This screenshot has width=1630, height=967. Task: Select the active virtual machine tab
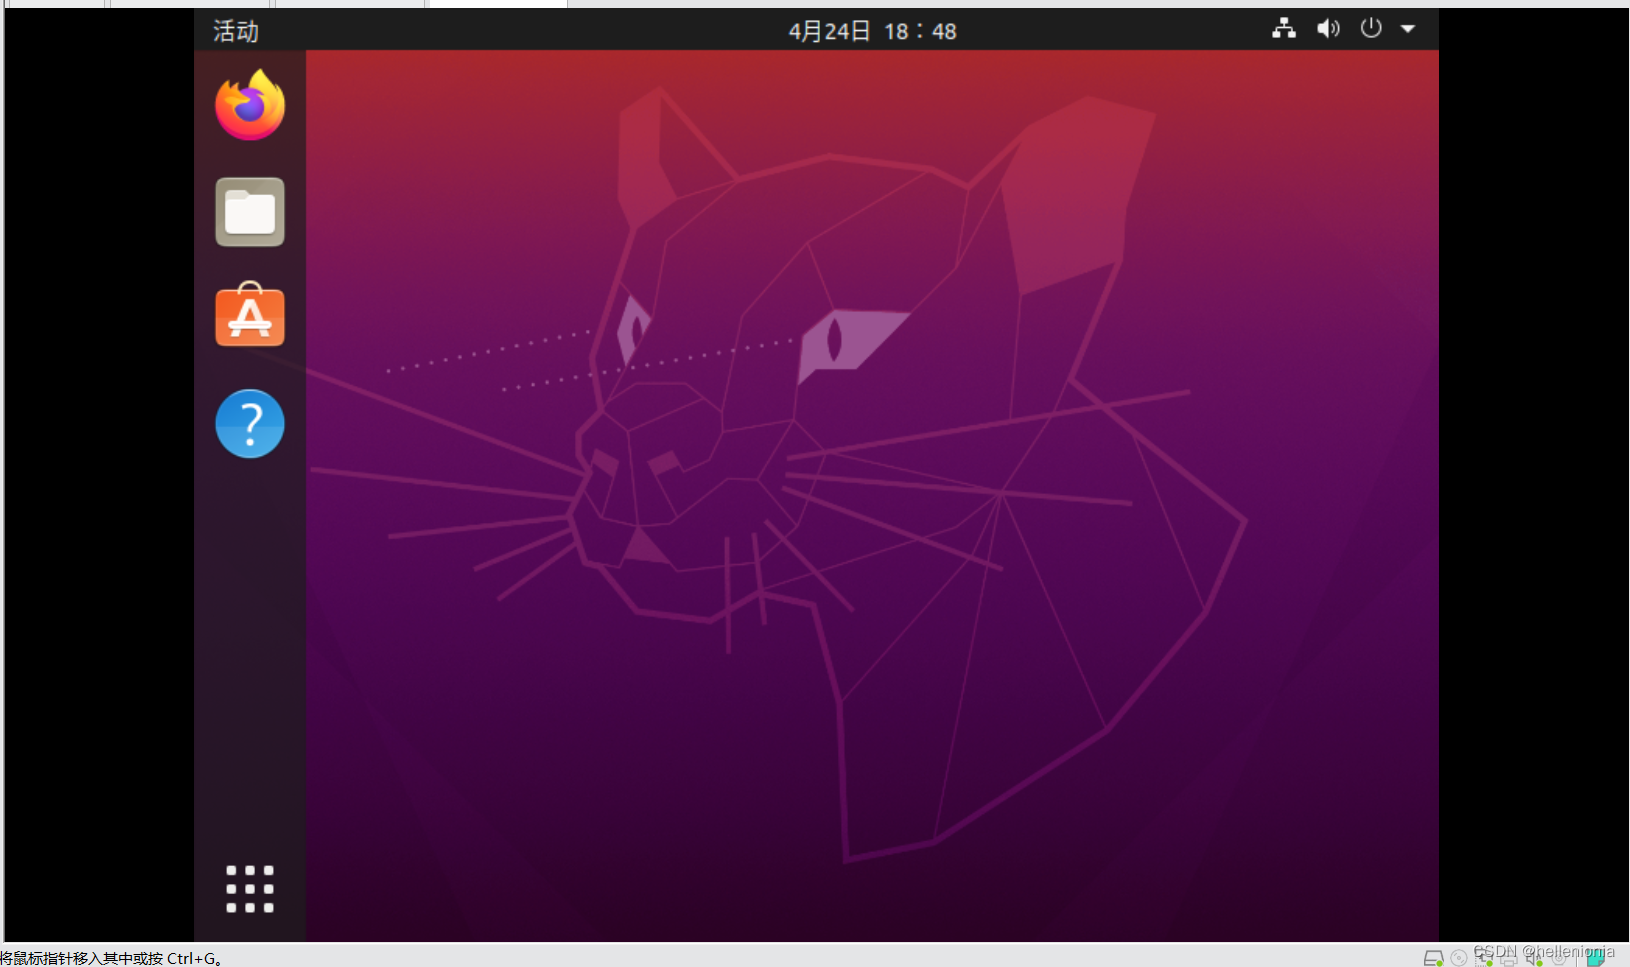[497, 5]
